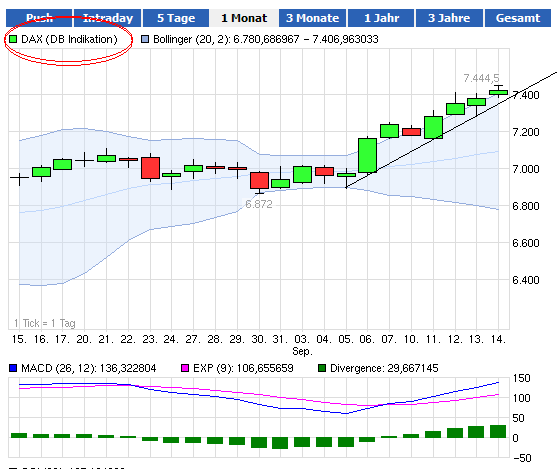Screen dimensions: 557x469
Task: Select the 5 Tage timeframe tab
Action: point(176,18)
